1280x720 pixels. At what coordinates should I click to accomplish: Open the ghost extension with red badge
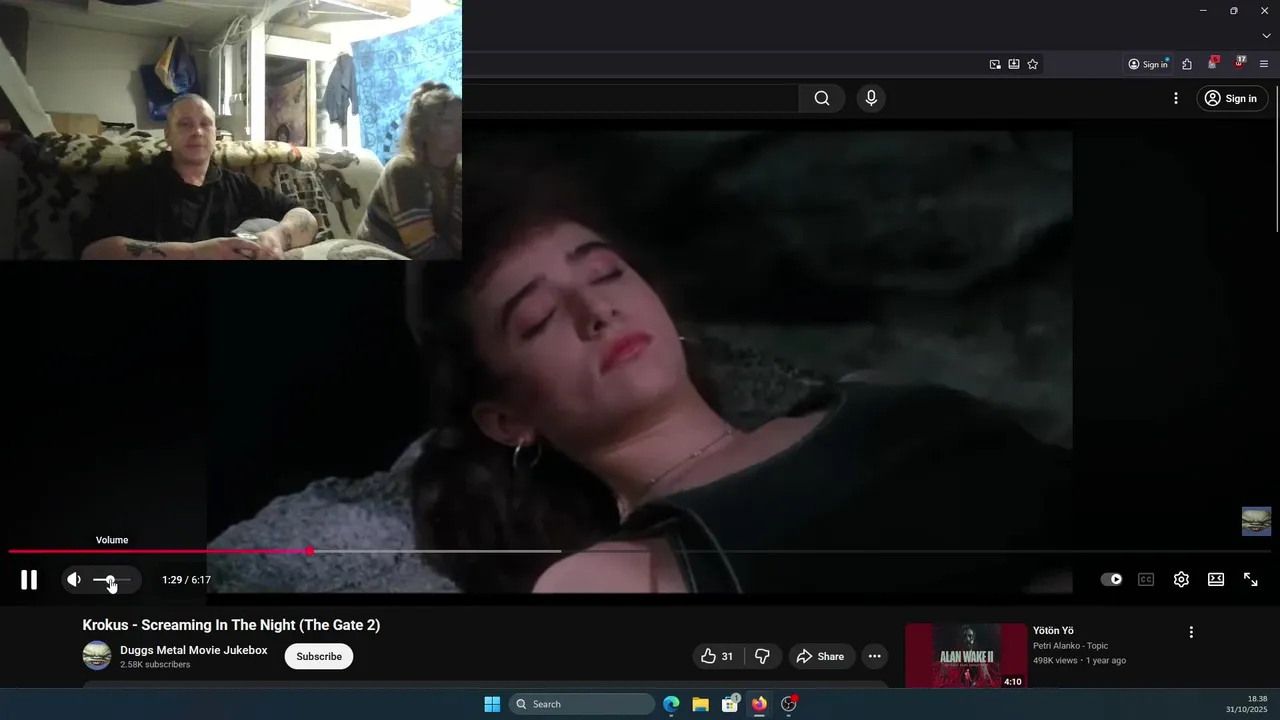pos(1213,63)
